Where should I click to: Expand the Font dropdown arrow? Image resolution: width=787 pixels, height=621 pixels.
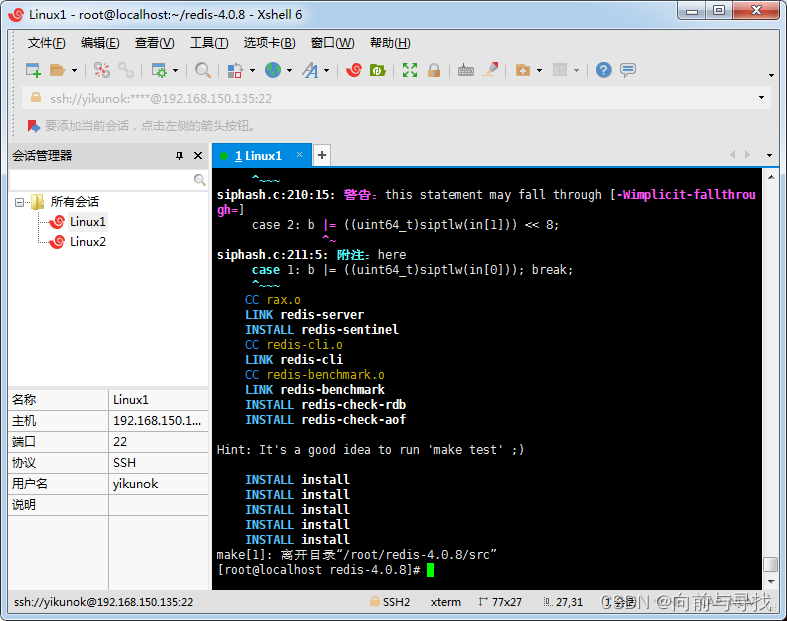click(x=326, y=71)
